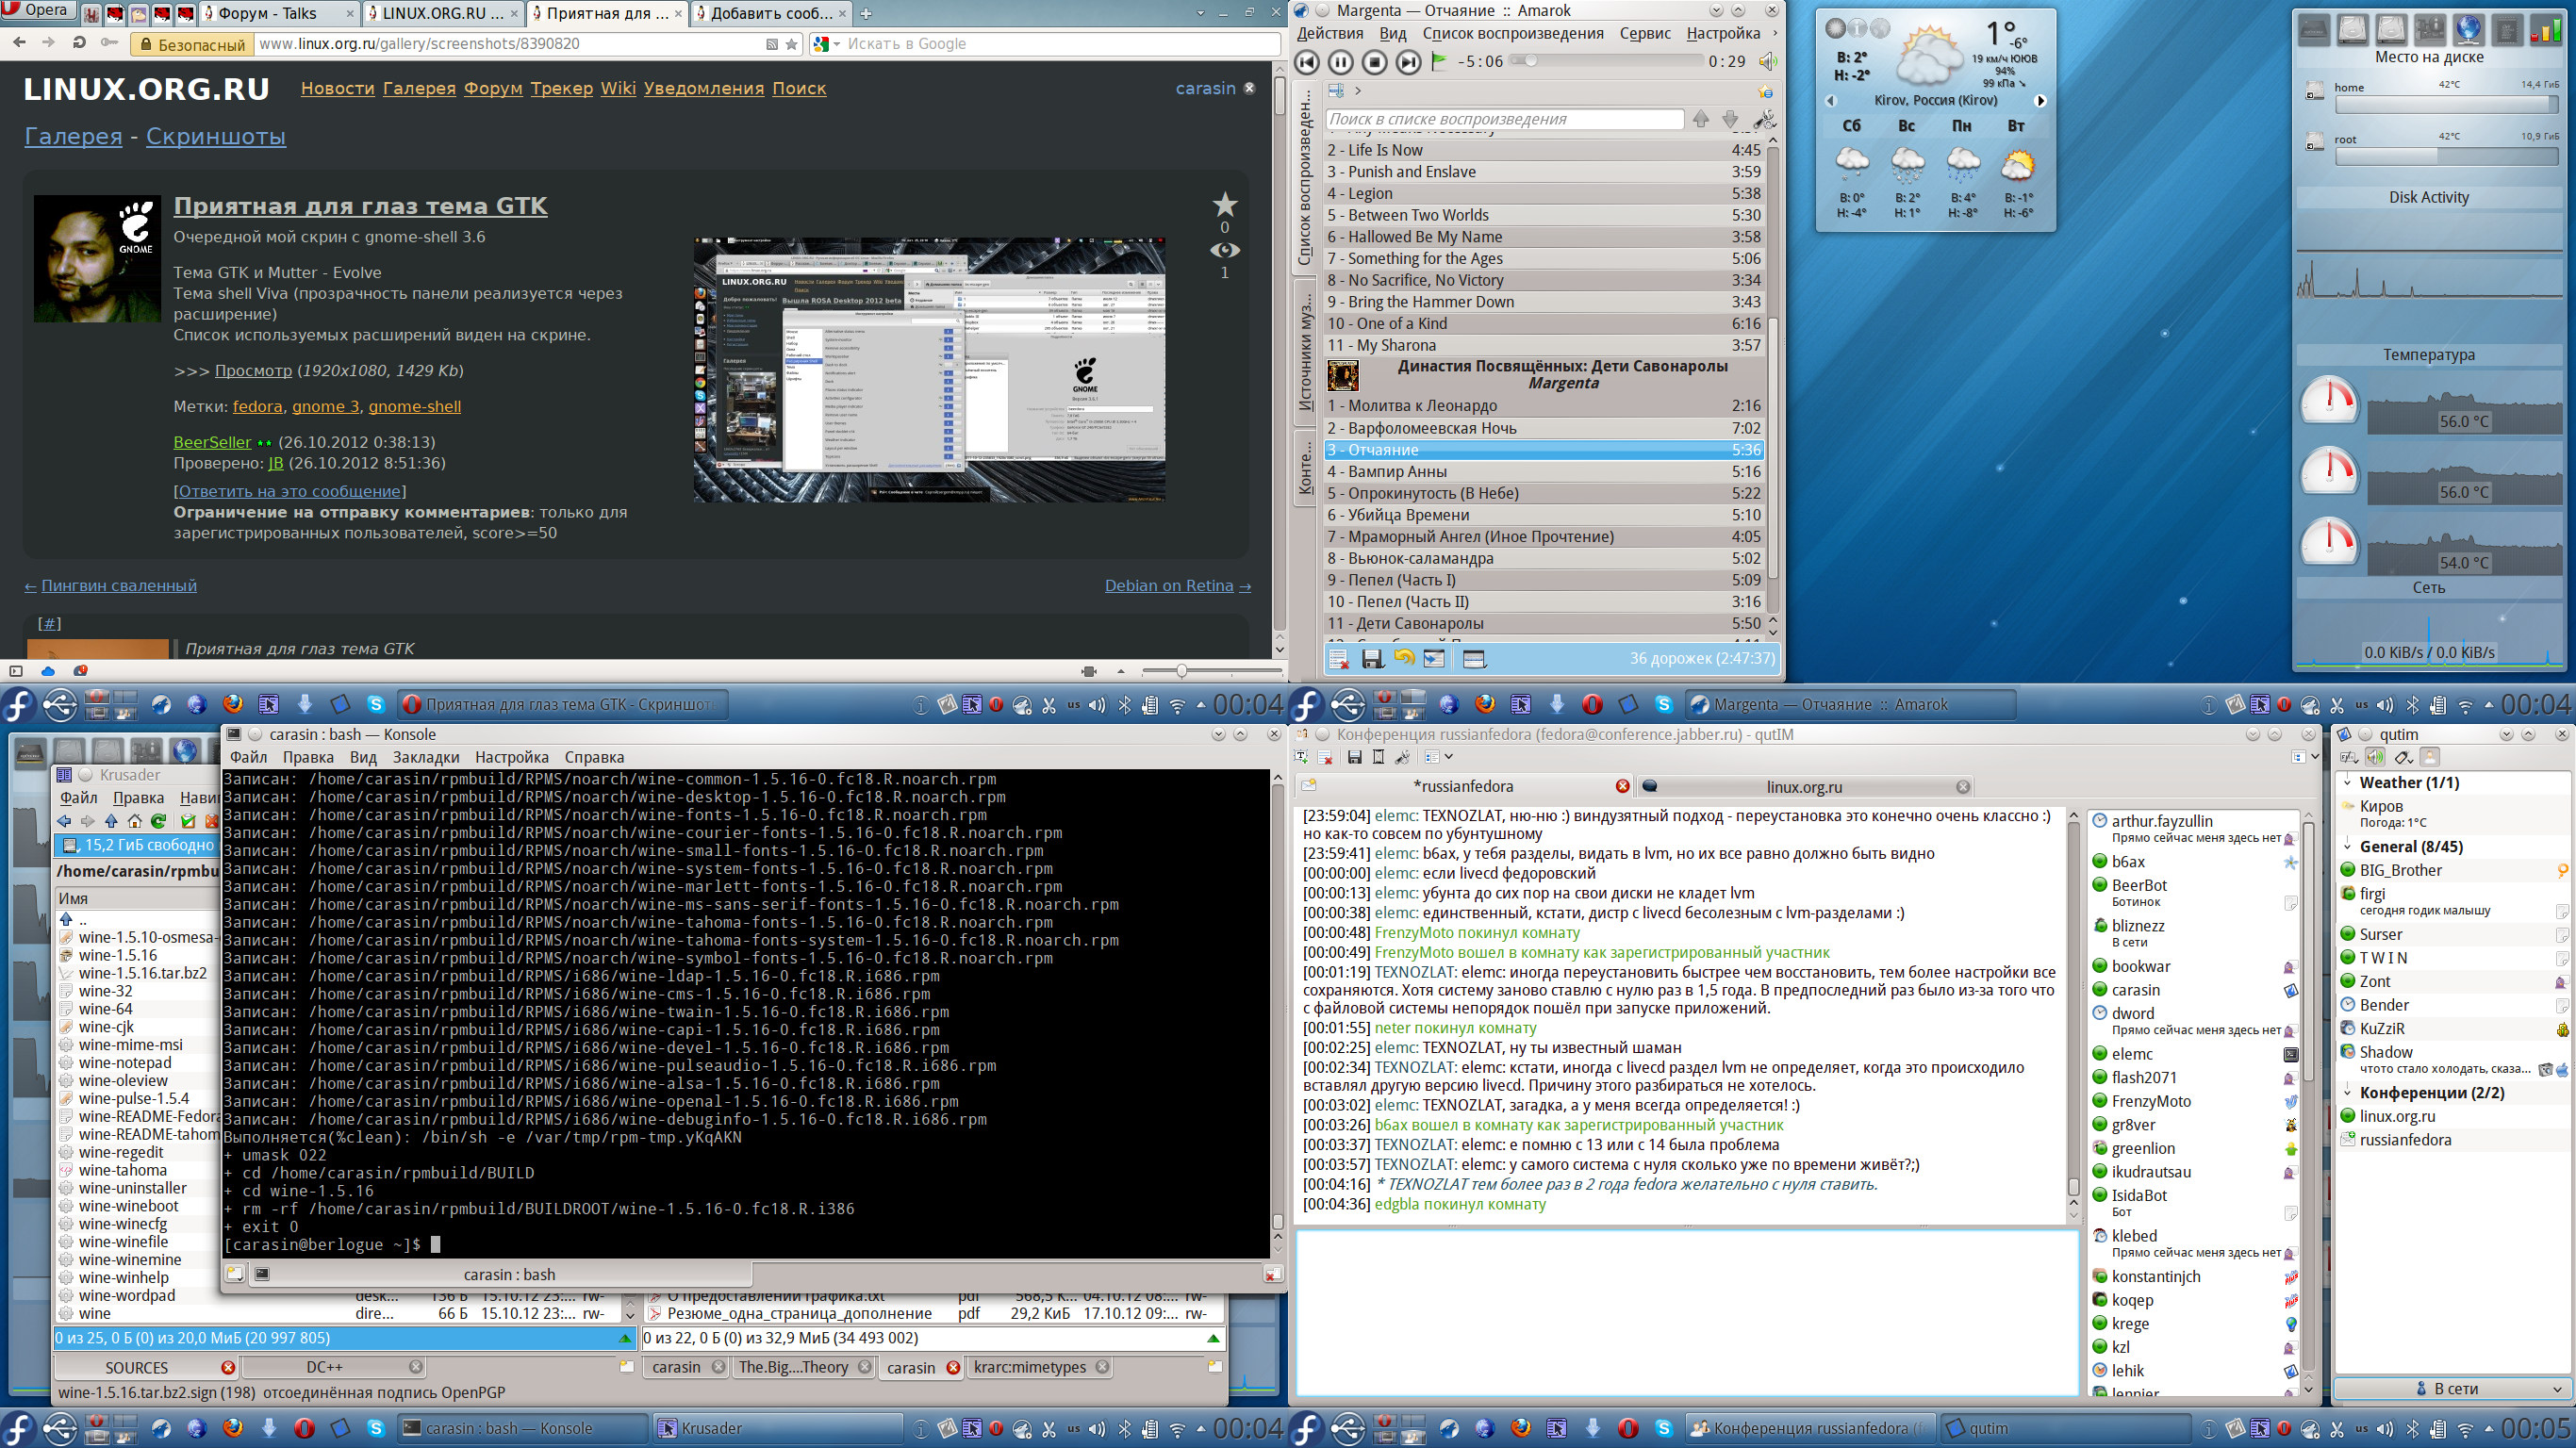Go back in Opera

click(x=20, y=43)
